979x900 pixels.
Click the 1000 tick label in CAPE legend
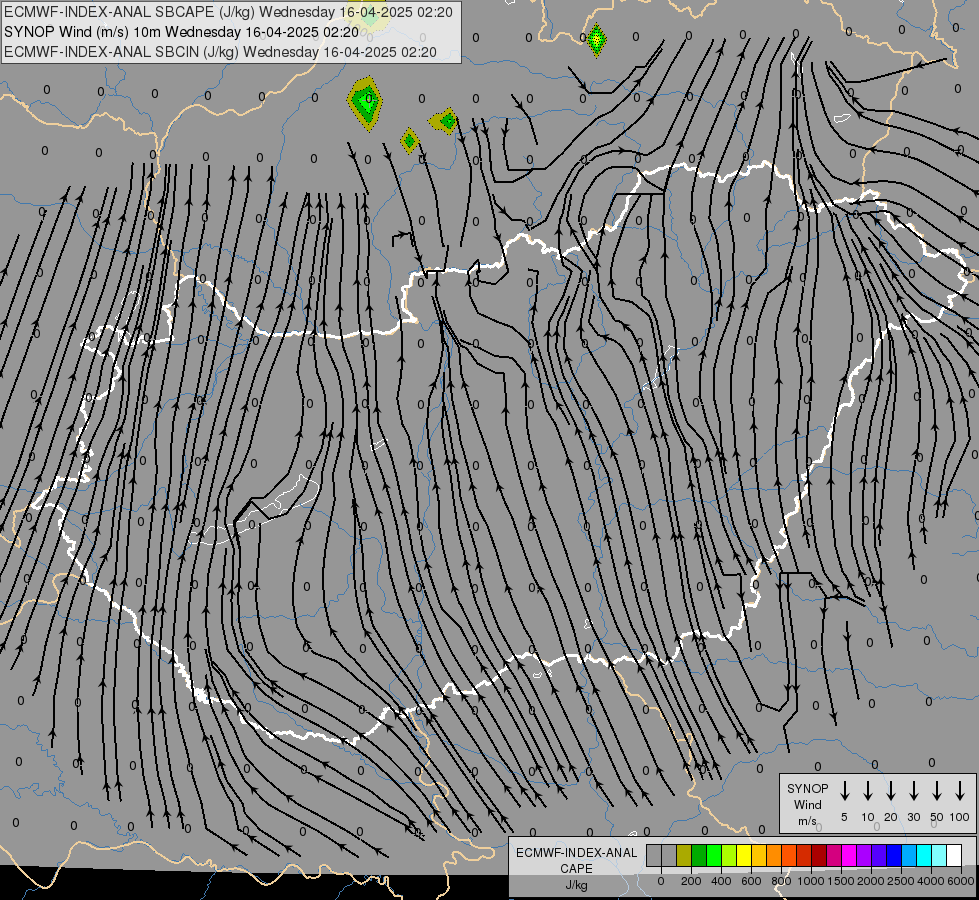(x=811, y=881)
